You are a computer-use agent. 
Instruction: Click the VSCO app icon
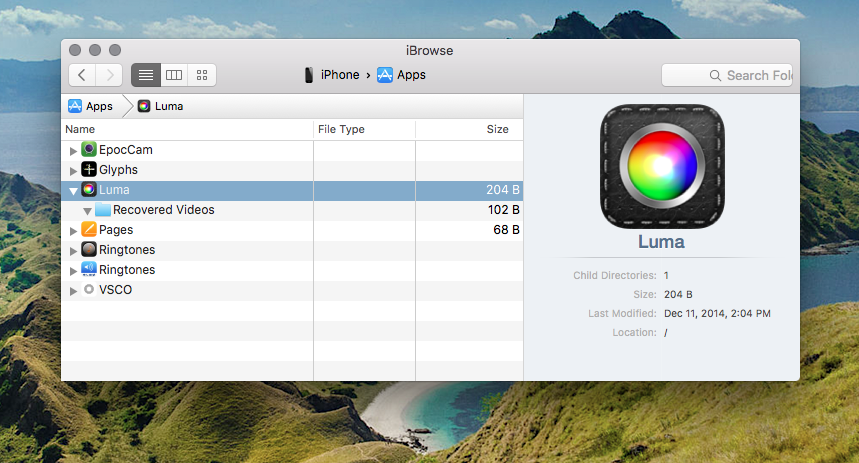point(89,289)
